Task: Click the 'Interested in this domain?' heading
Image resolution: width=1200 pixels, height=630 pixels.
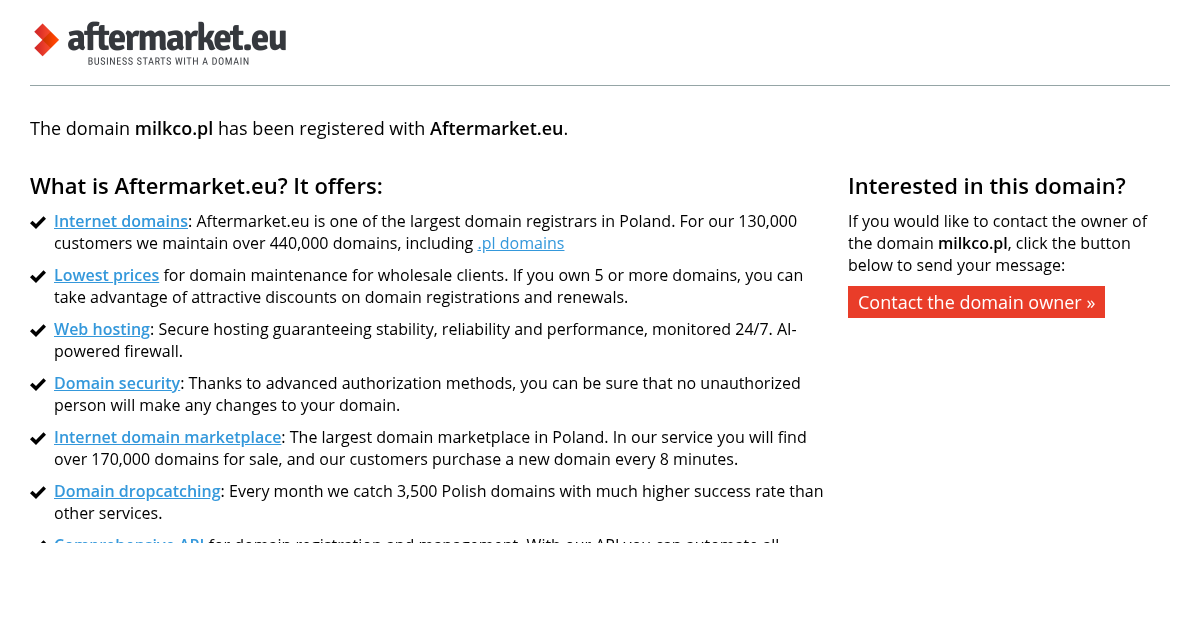Action: [x=986, y=186]
